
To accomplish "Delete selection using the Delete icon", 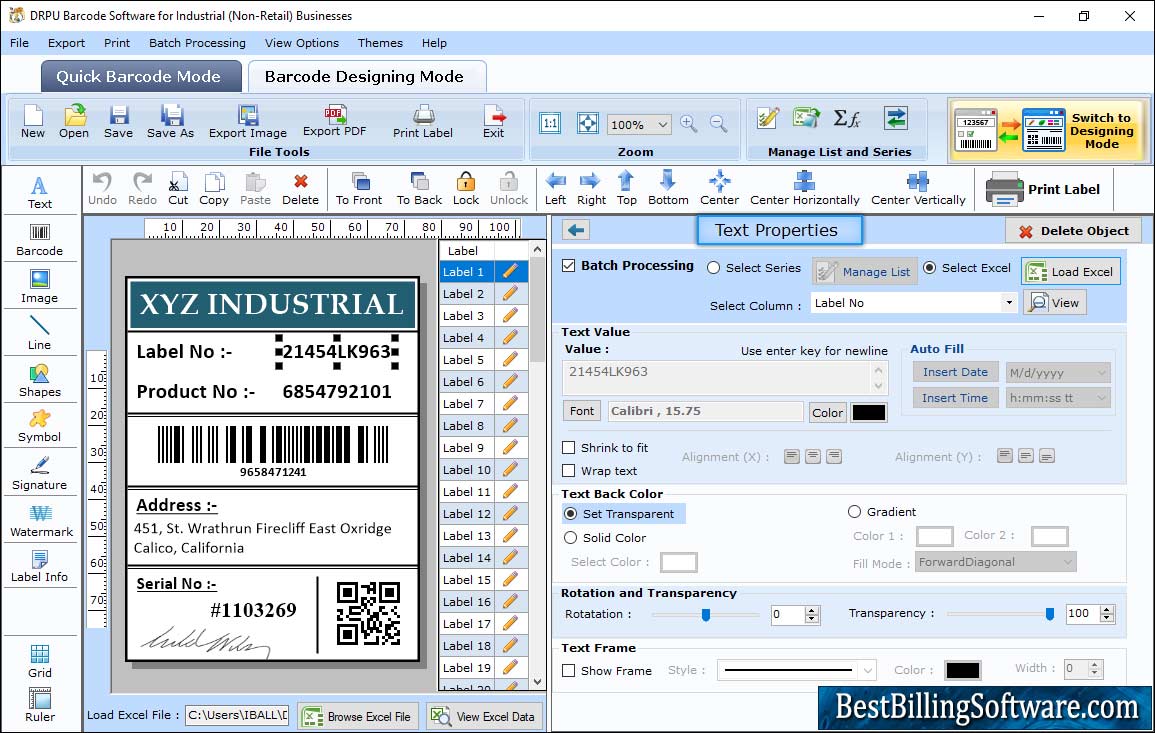I will pos(301,189).
